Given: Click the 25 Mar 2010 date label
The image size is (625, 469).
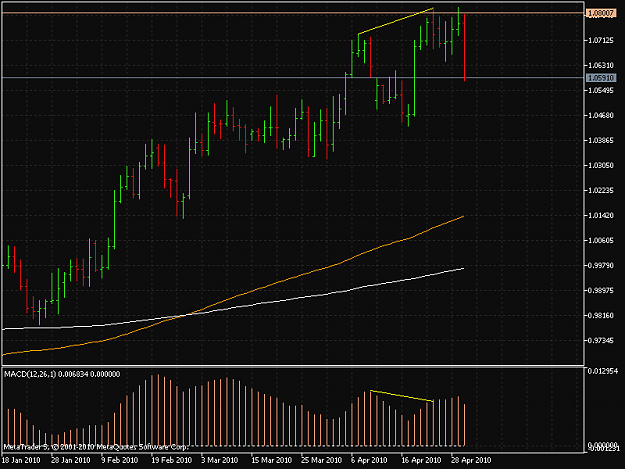Looking at the screenshot, I should (321, 460).
